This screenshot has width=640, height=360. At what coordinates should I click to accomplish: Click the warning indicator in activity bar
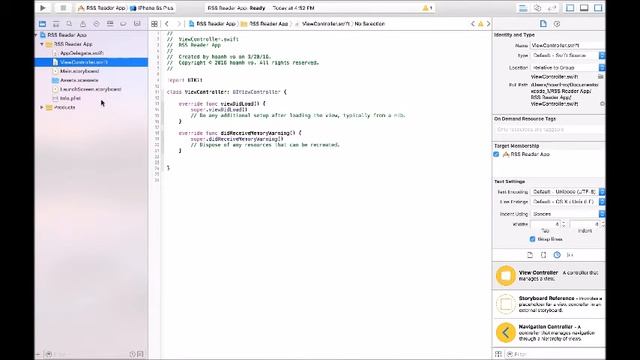click(x=427, y=8)
